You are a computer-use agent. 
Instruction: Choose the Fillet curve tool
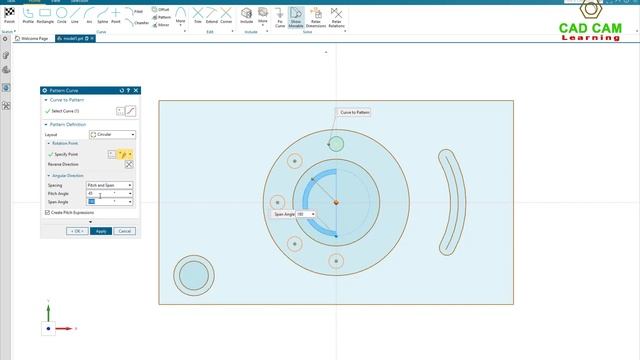click(x=134, y=11)
